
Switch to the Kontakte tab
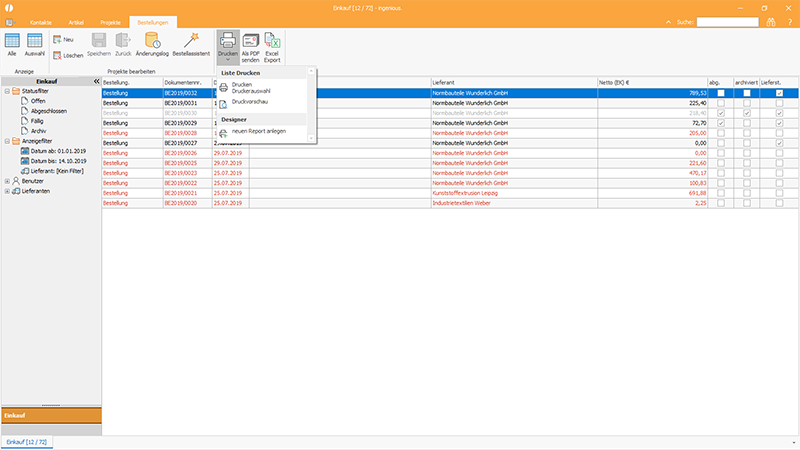tap(41, 22)
